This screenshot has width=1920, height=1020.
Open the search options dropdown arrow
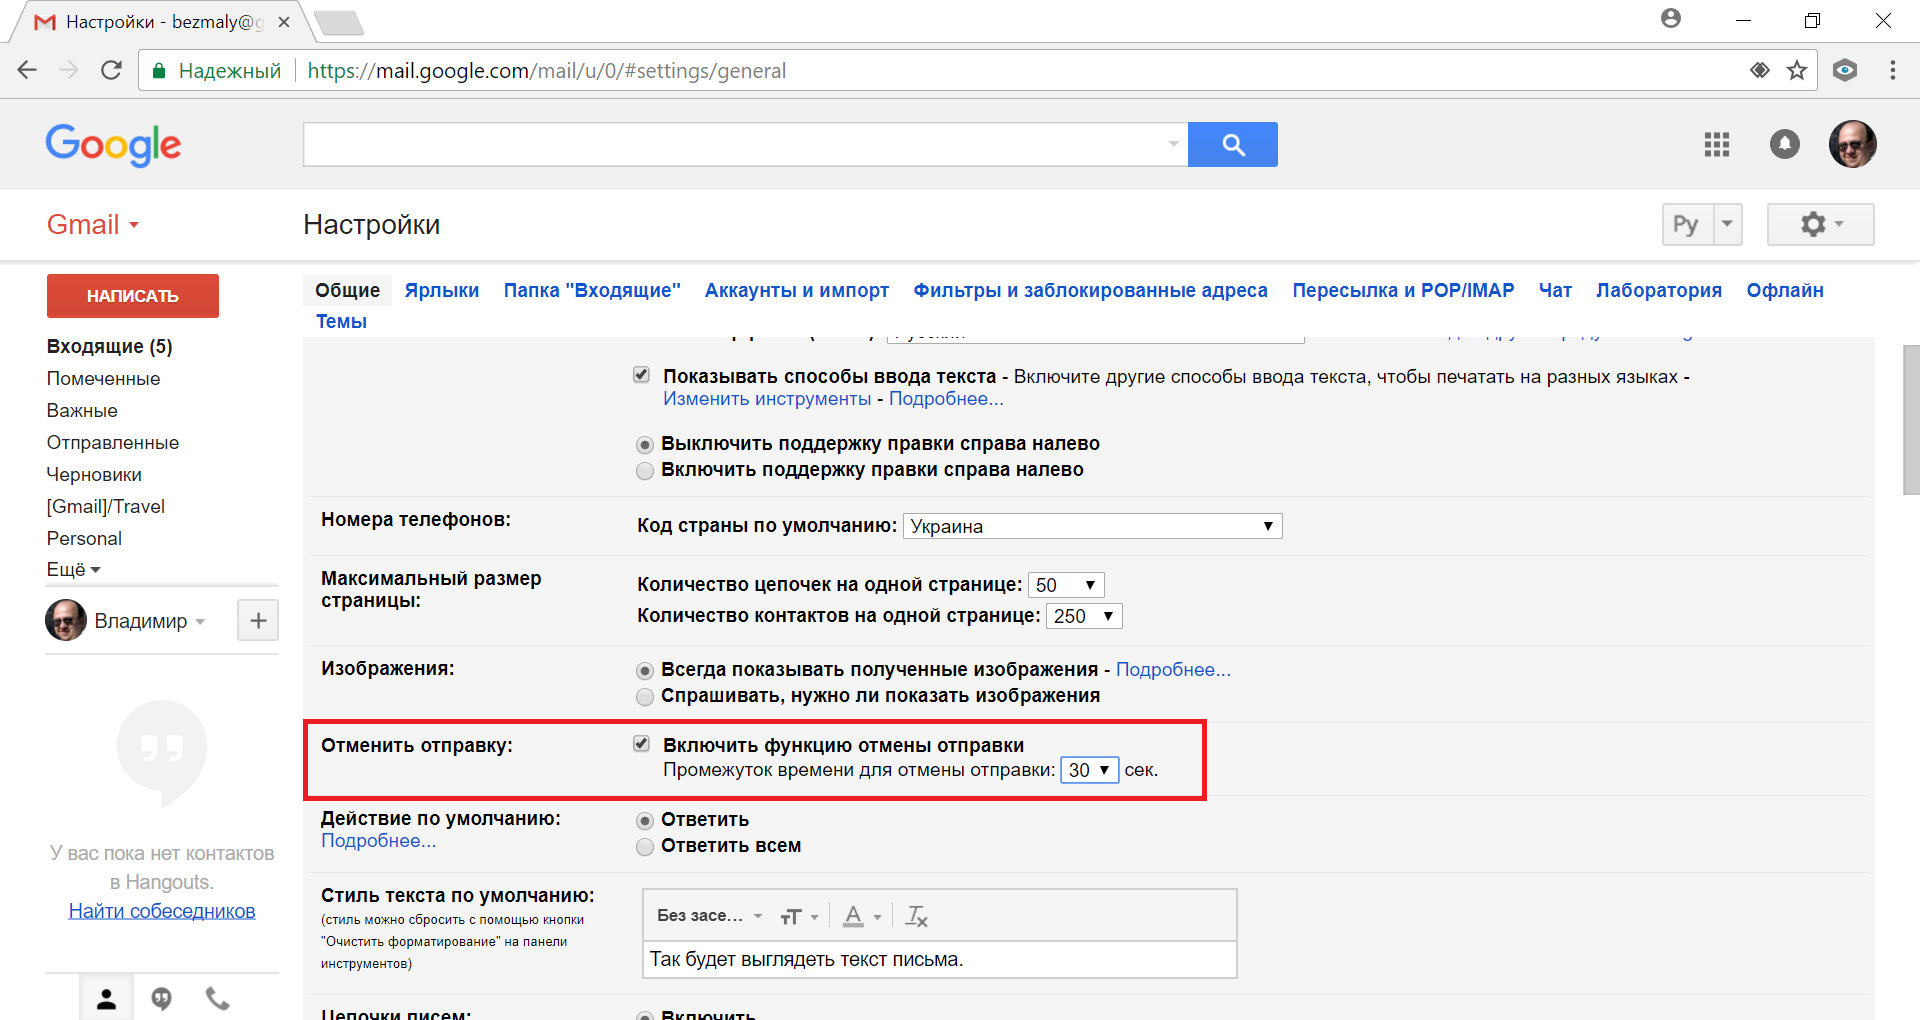point(1174,144)
